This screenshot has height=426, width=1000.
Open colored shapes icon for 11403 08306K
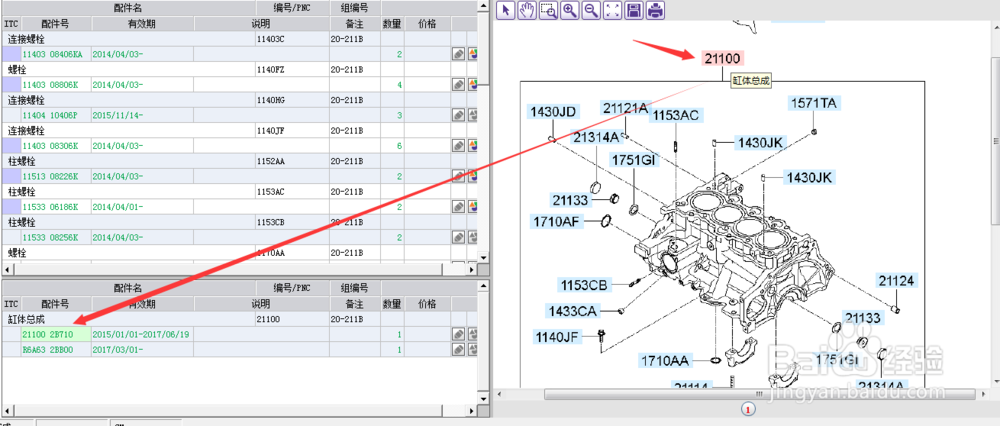(473, 146)
